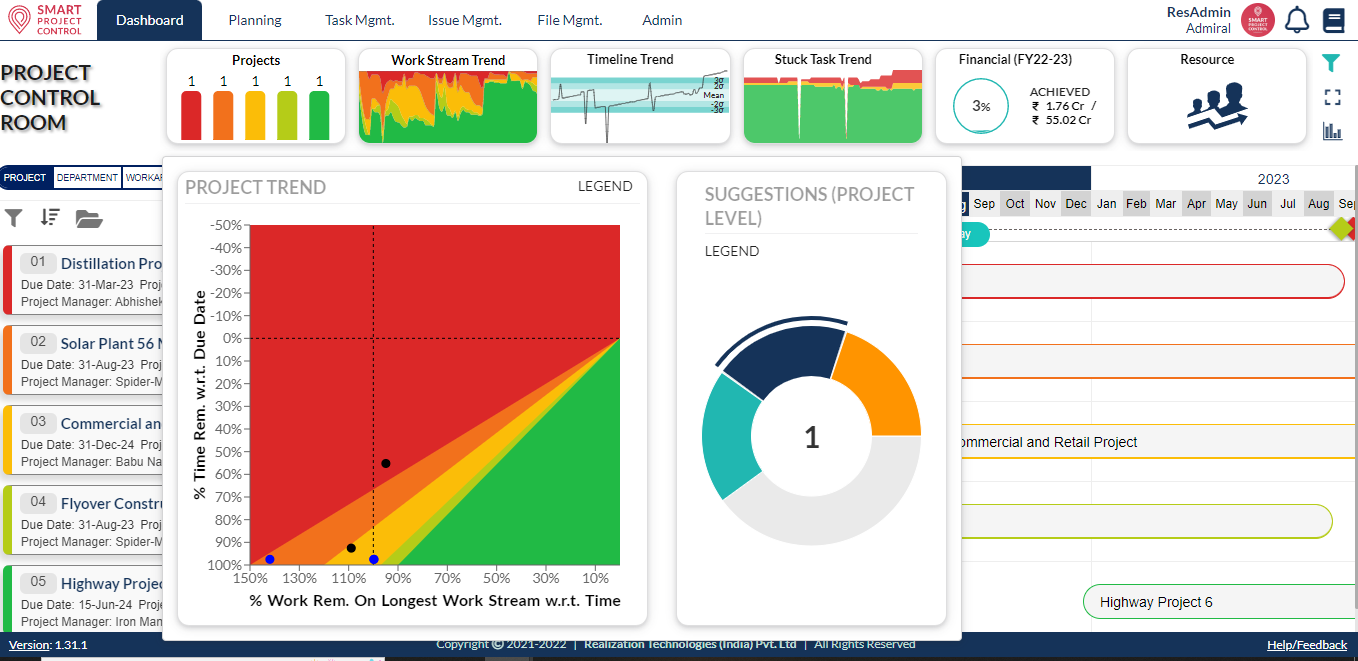1358x661 pixels.
Task: Expand the LEGEND in the Suggestions panel
Action: (x=731, y=251)
